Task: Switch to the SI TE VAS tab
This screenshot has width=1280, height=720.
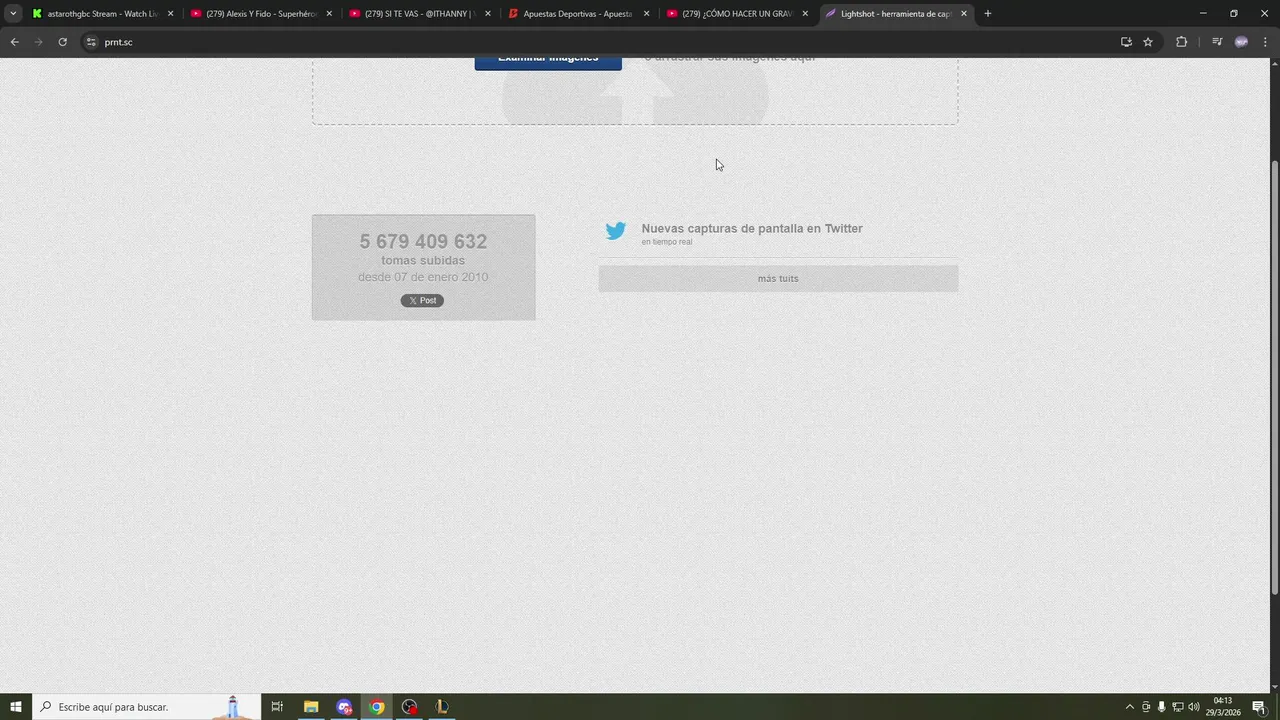Action: [x=421, y=14]
